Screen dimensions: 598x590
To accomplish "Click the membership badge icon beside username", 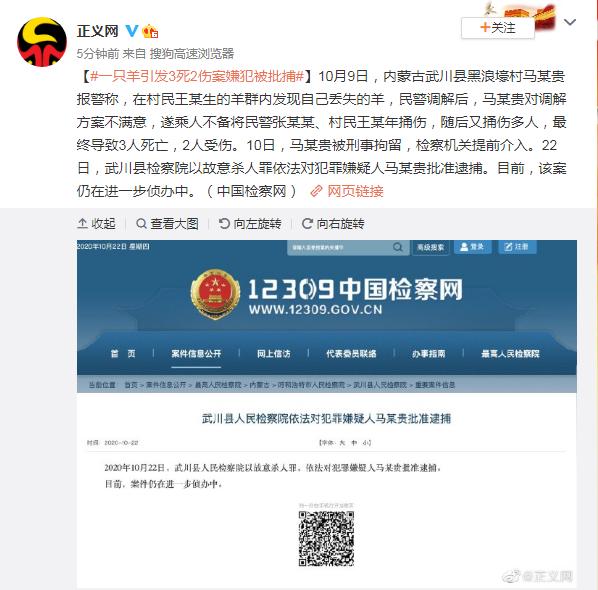I will pos(150,31).
